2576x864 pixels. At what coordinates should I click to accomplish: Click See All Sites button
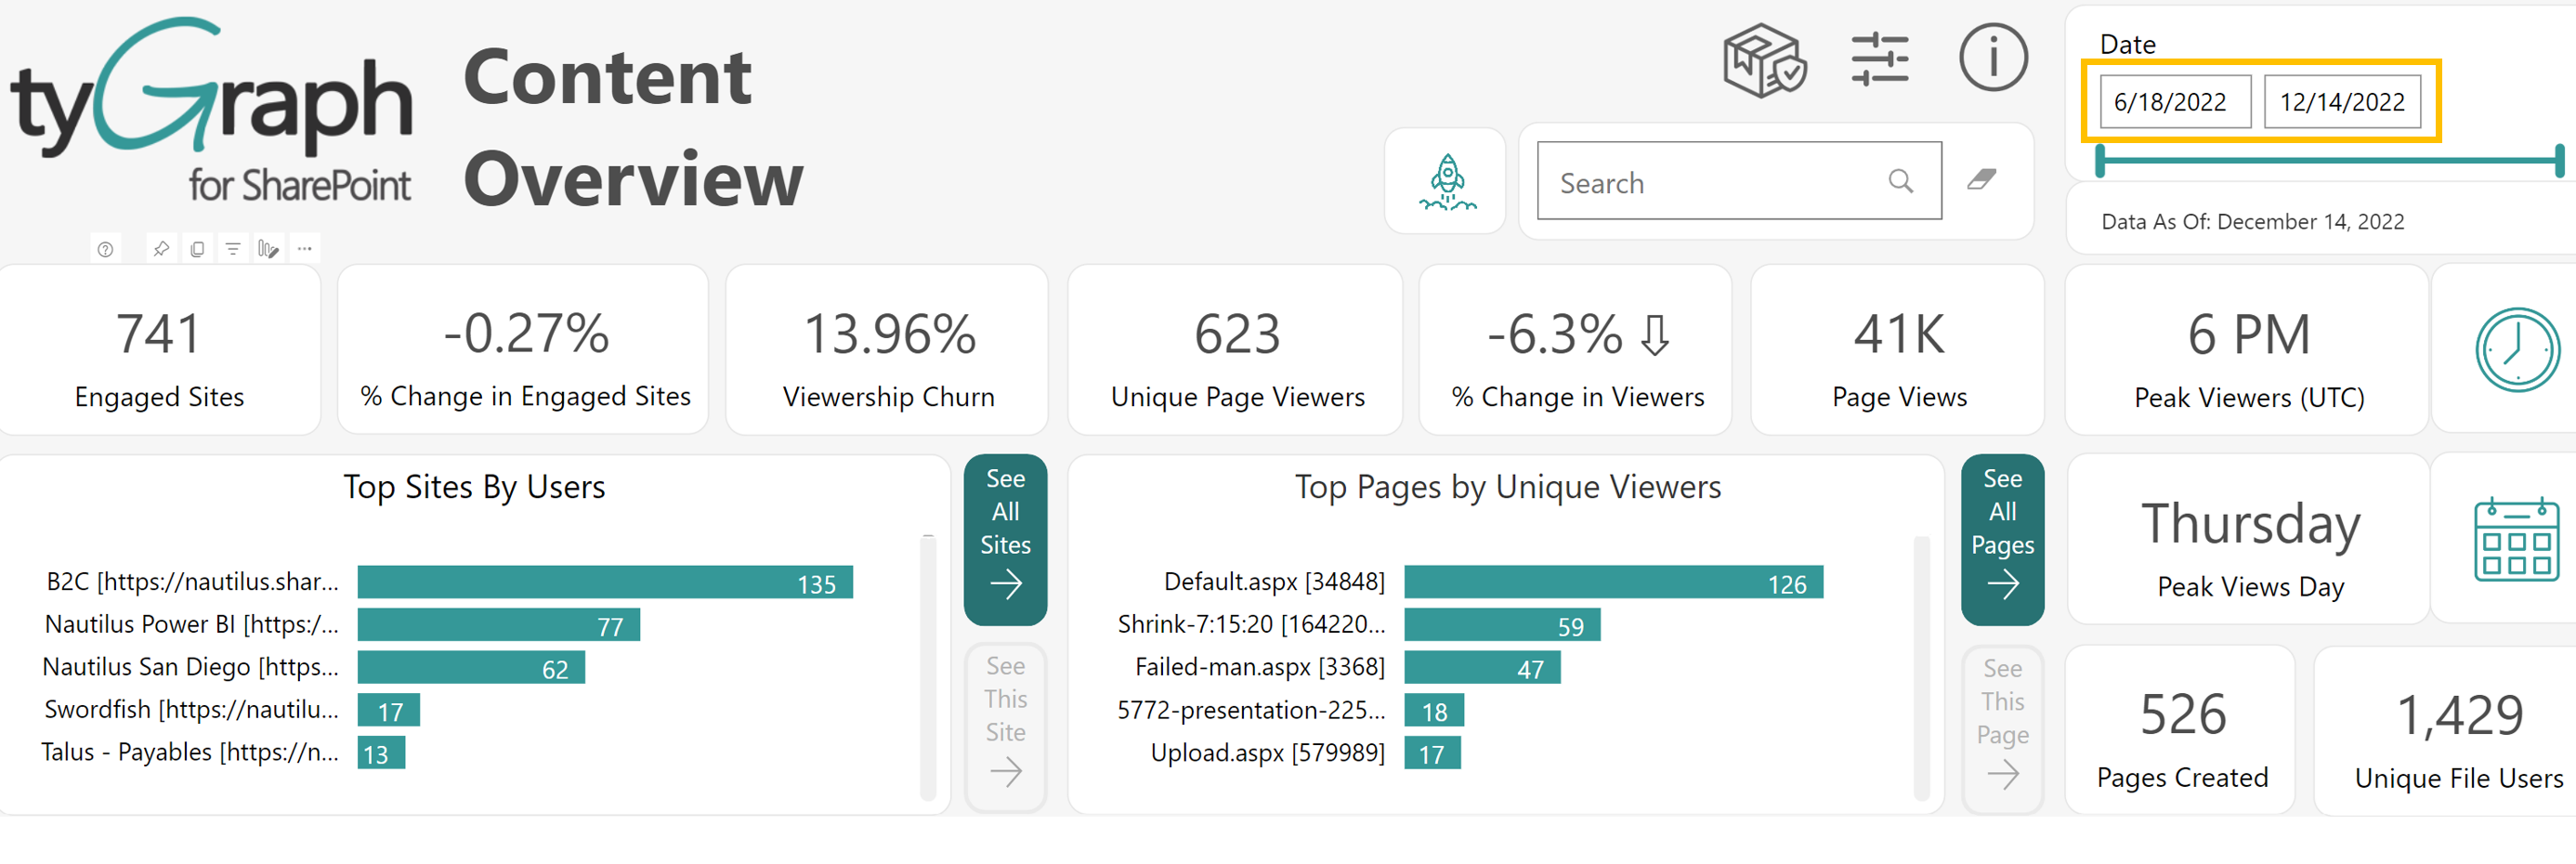(1005, 538)
